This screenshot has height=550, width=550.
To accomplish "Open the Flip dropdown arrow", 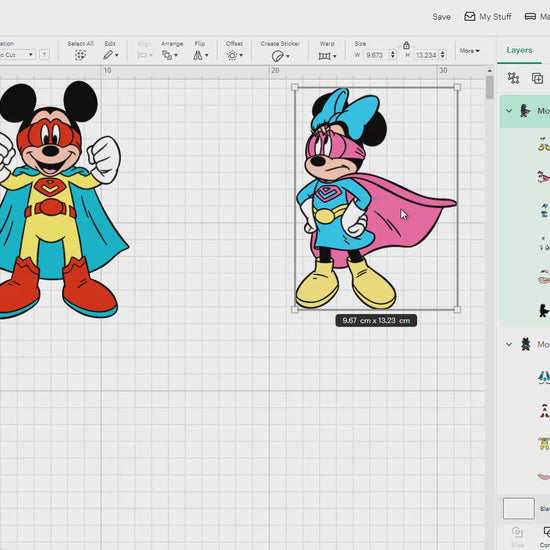I will pos(207,55).
